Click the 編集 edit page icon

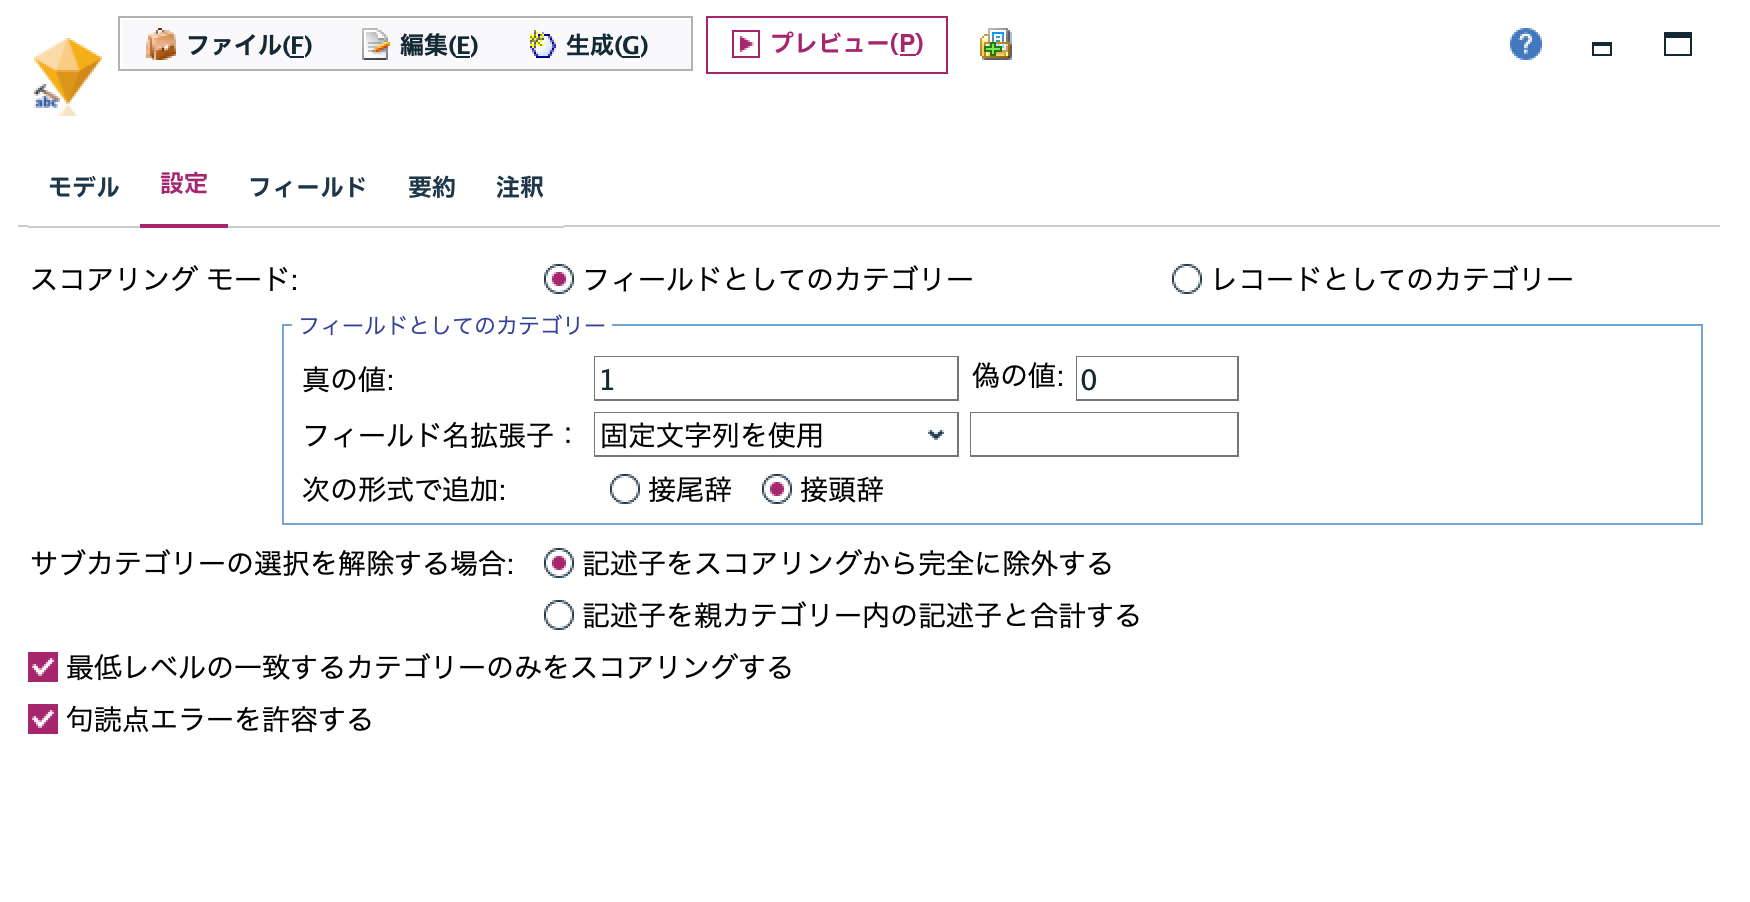(374, 45)
